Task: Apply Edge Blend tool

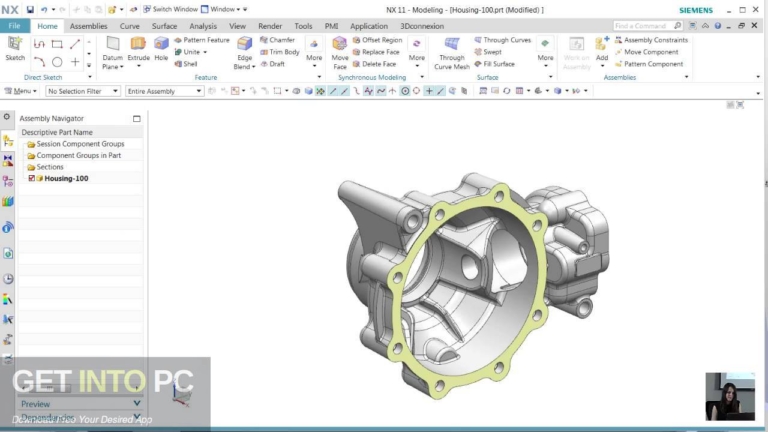Action: (x=244, y=52)
